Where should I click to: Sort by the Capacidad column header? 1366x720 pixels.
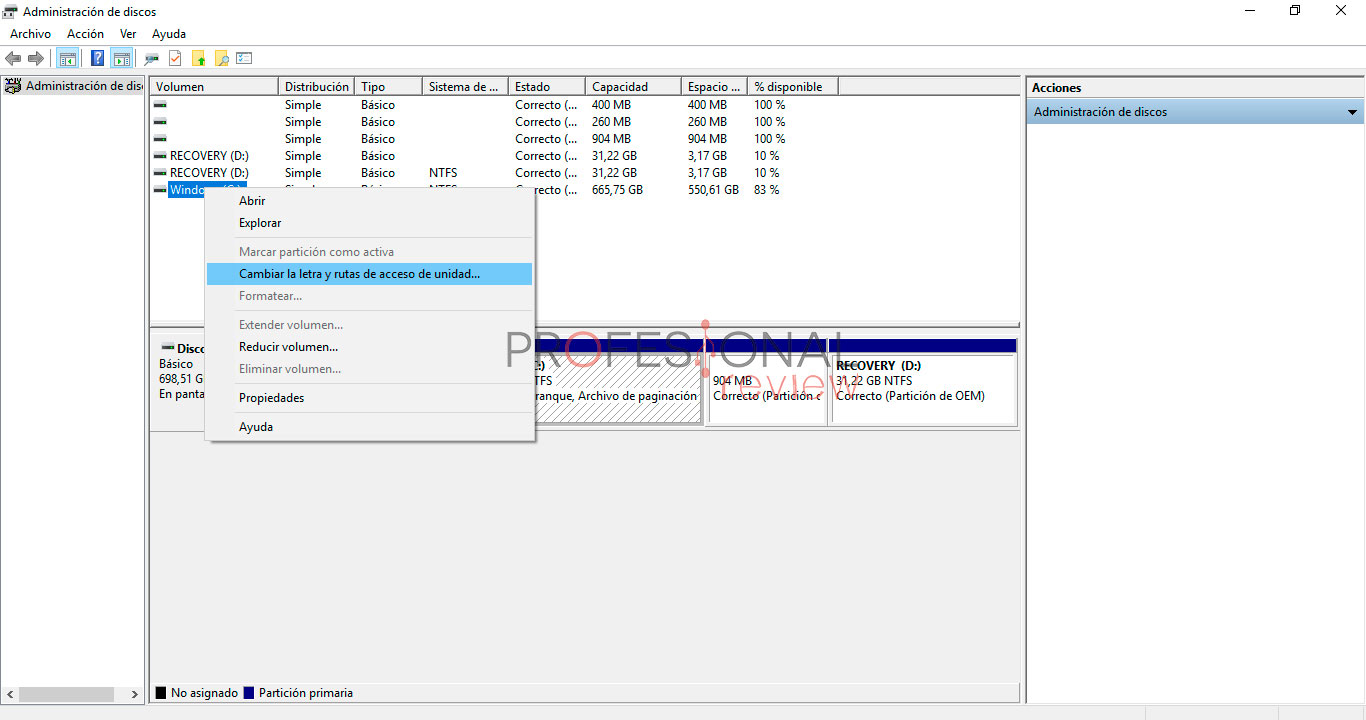633,87
